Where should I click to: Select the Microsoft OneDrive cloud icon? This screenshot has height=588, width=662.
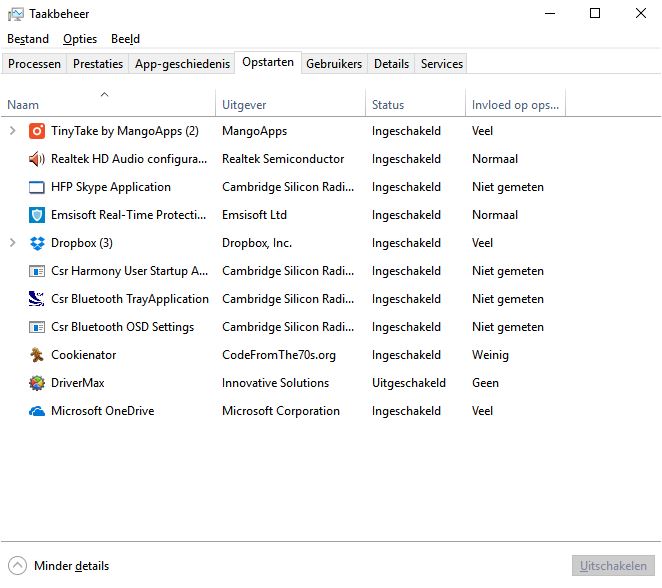coord(37,411)
